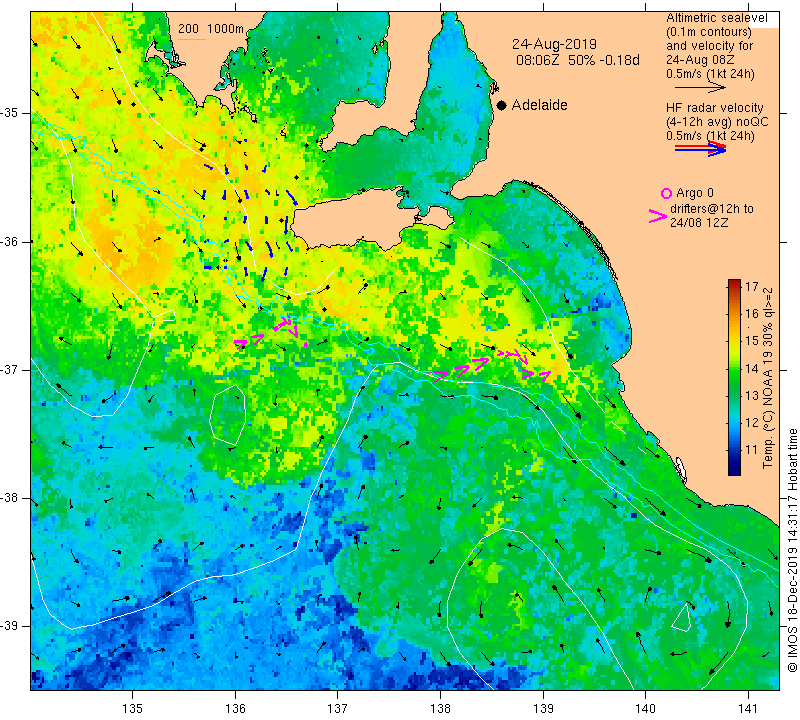The image size is (800, 720).
Task: Click the temperature color bar scale
Action: tap(734, 378)
